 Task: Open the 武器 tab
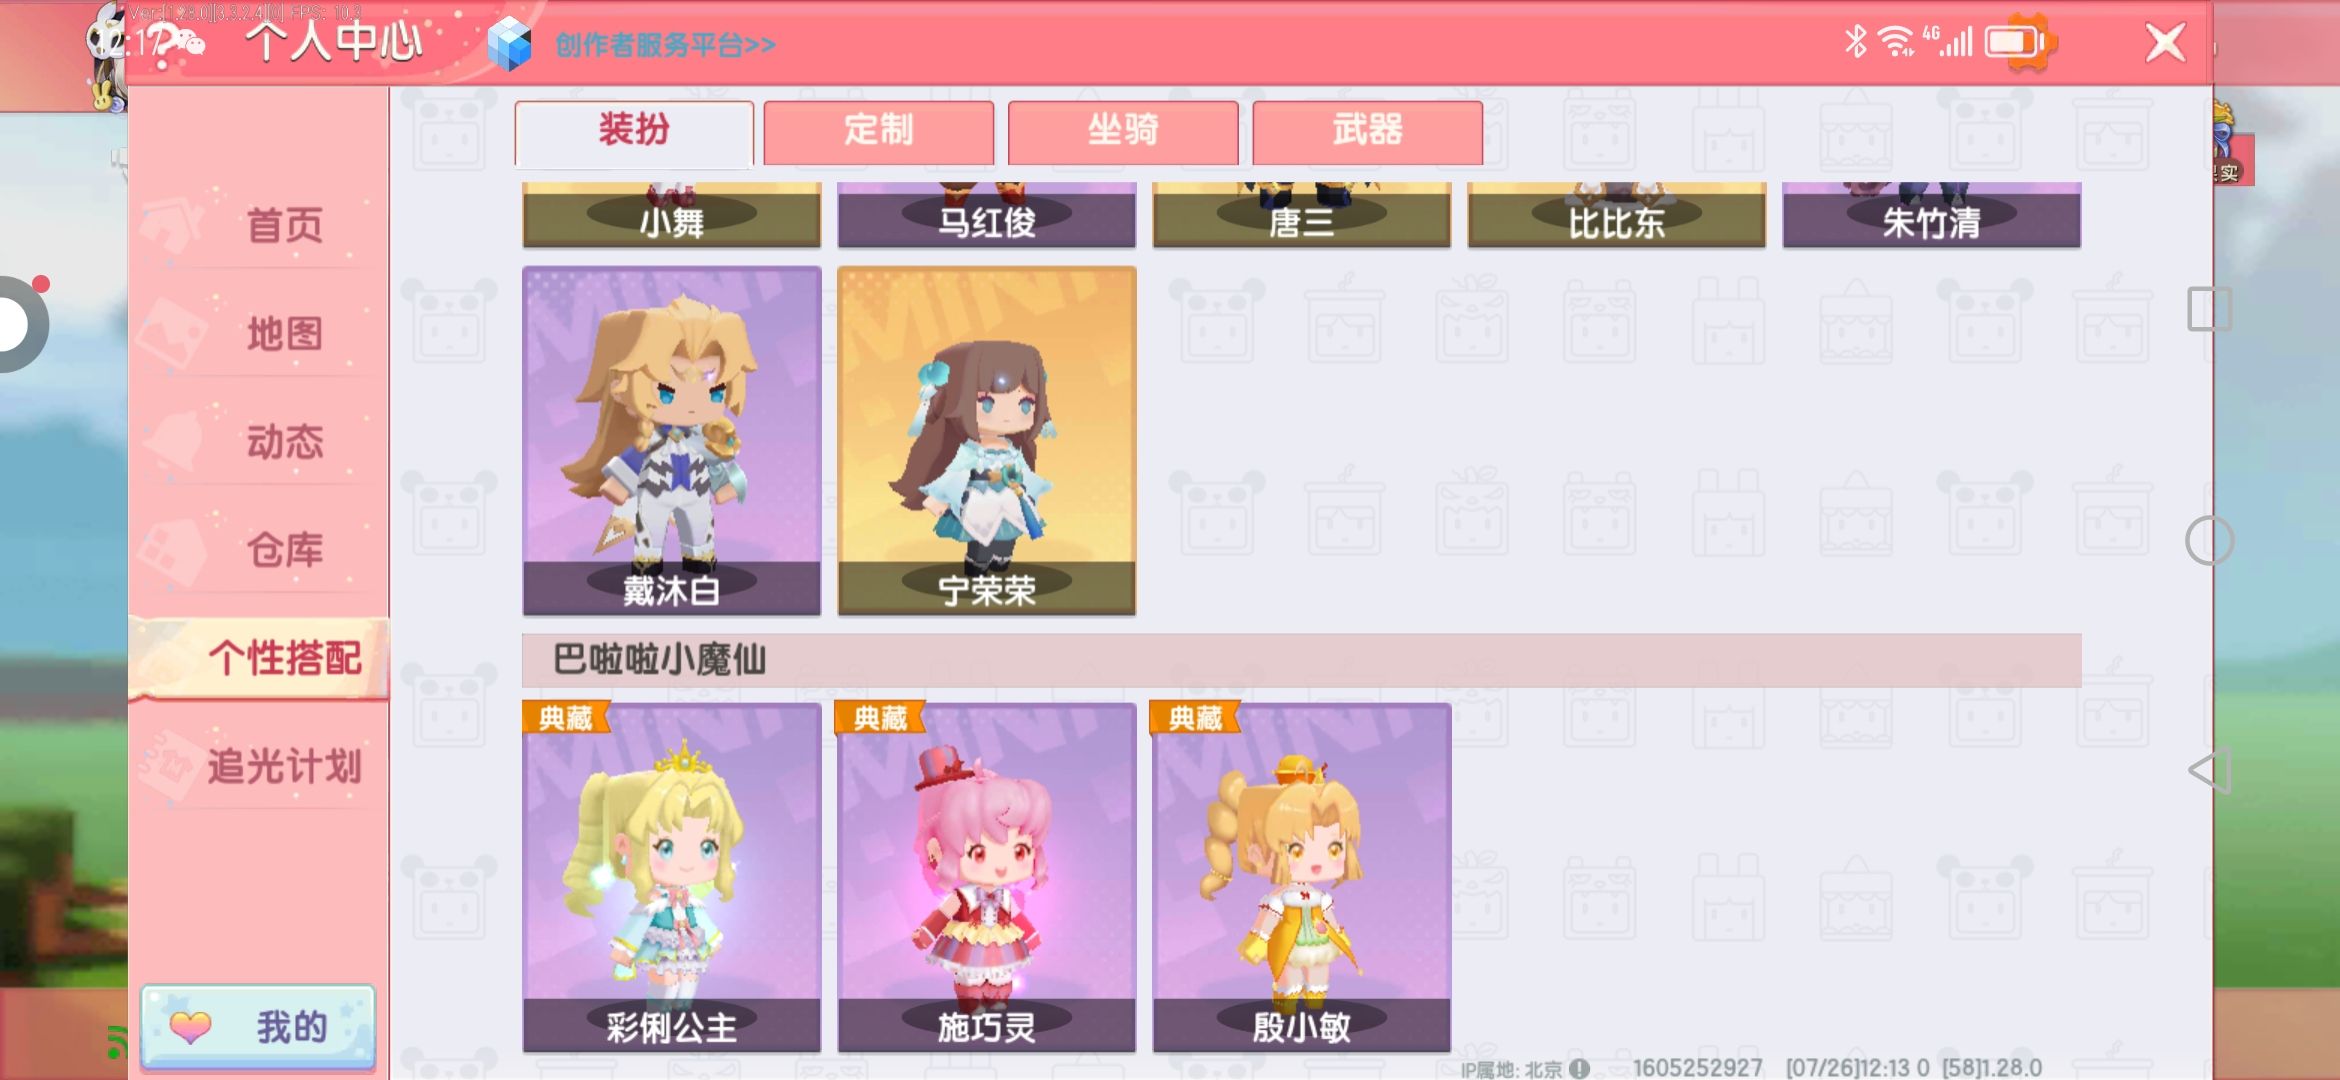pos(1367,131)
